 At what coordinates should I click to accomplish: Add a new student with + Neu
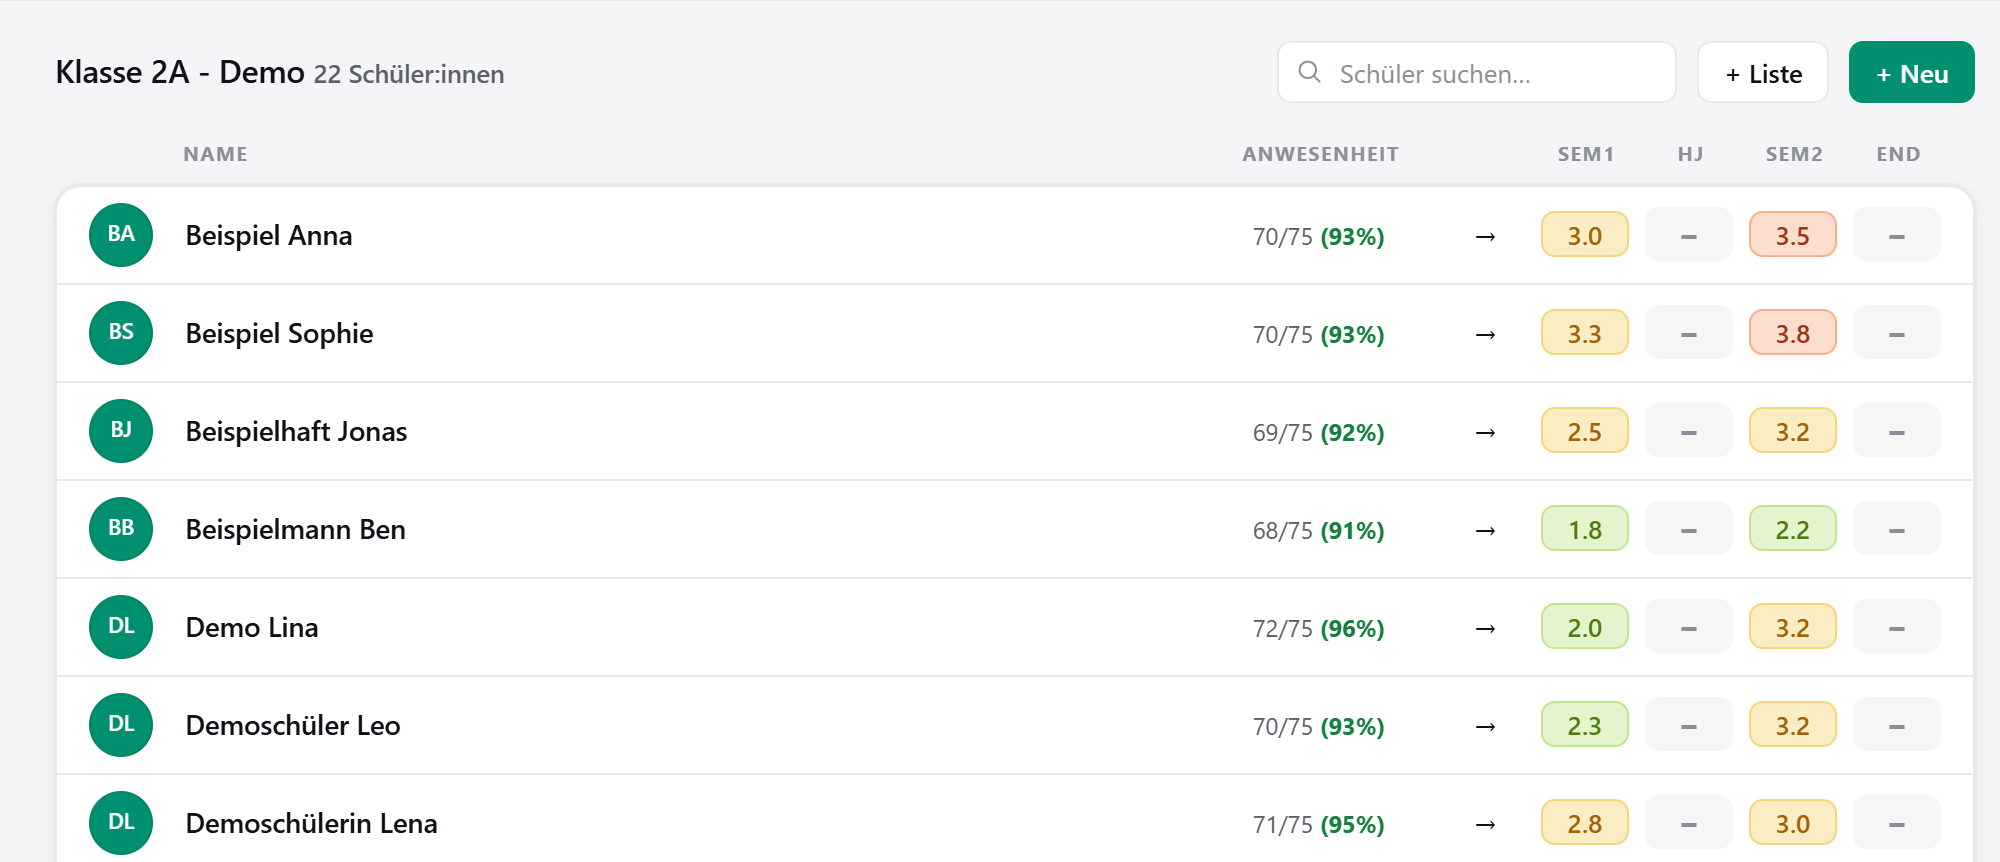1911,72
